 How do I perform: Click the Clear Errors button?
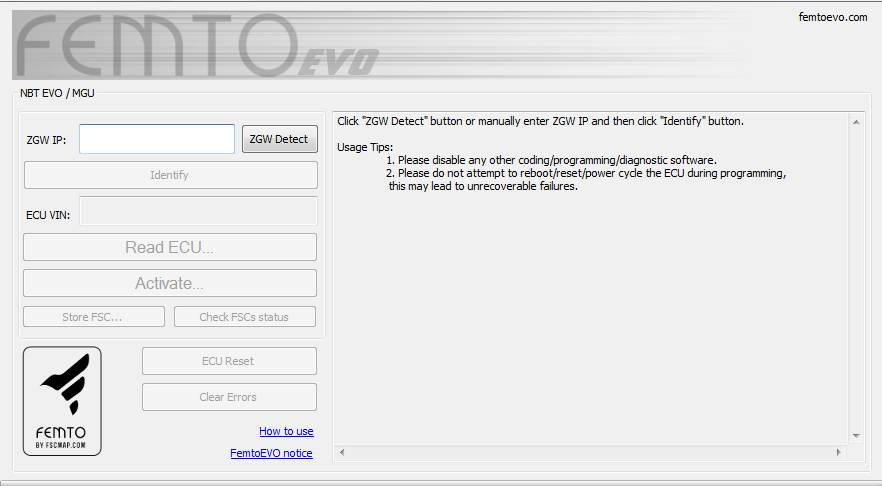[229, 397]
